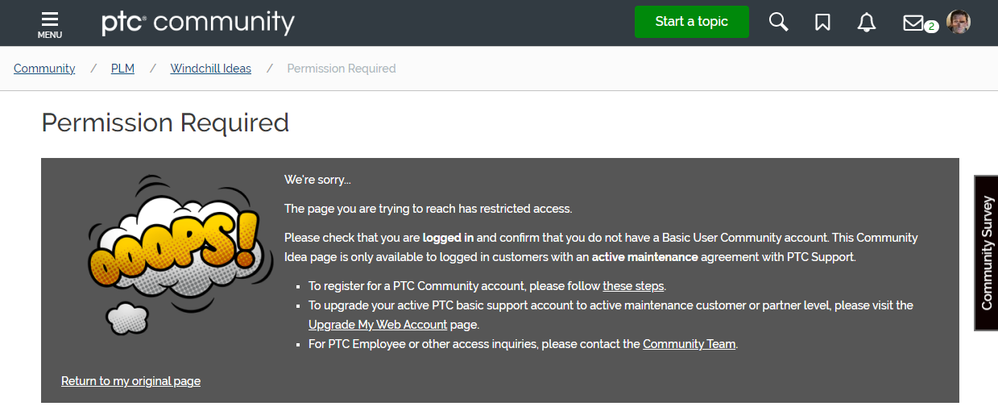Go to Community breadcrumb link
Screen dimensions: 998x415
point(44,69)
